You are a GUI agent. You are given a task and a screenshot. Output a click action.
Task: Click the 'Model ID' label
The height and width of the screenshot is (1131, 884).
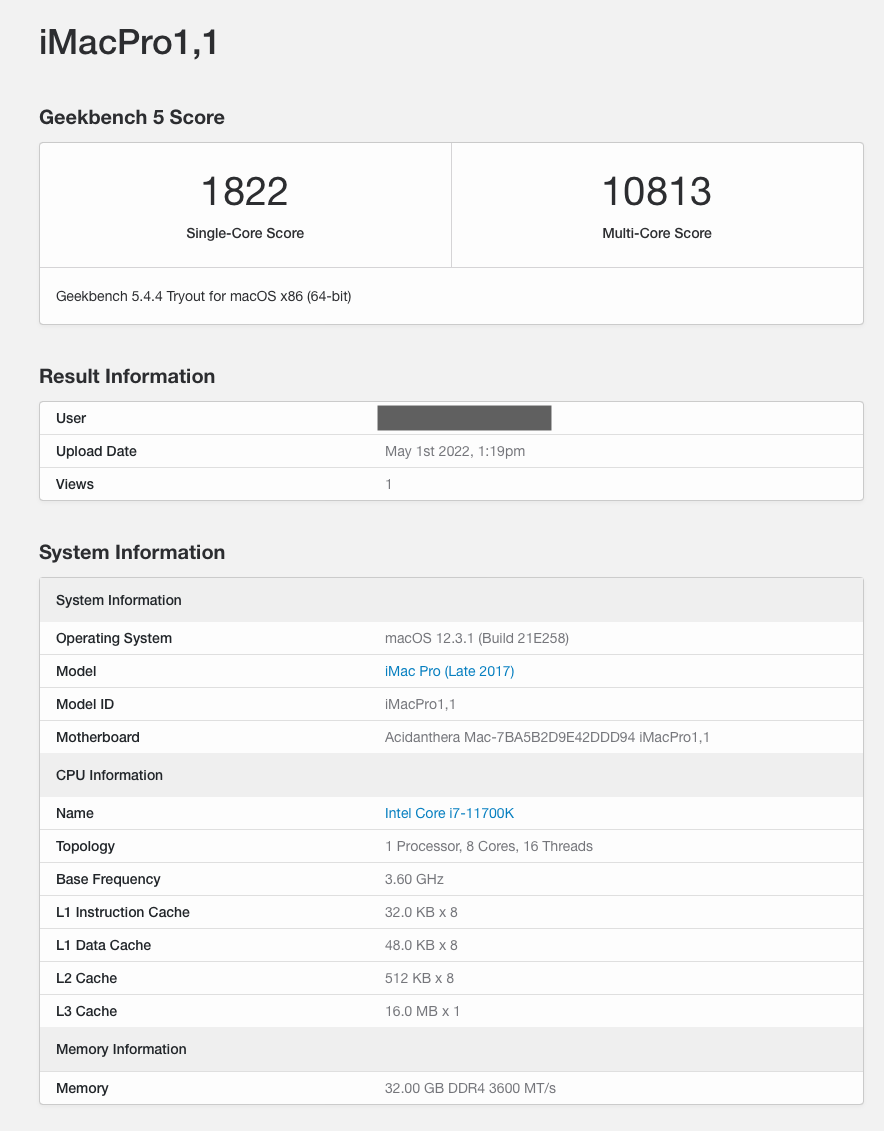85,705
